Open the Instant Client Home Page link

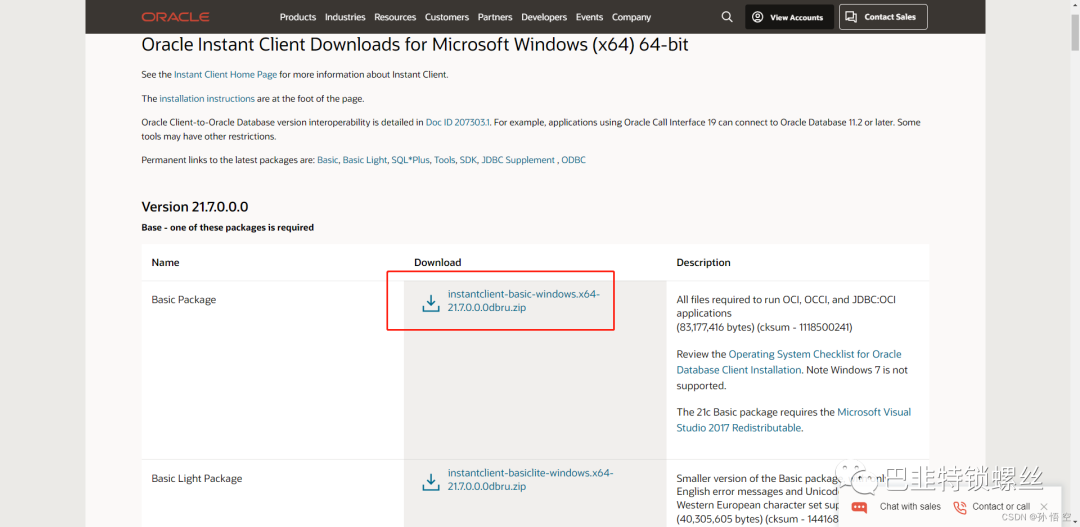225,75
